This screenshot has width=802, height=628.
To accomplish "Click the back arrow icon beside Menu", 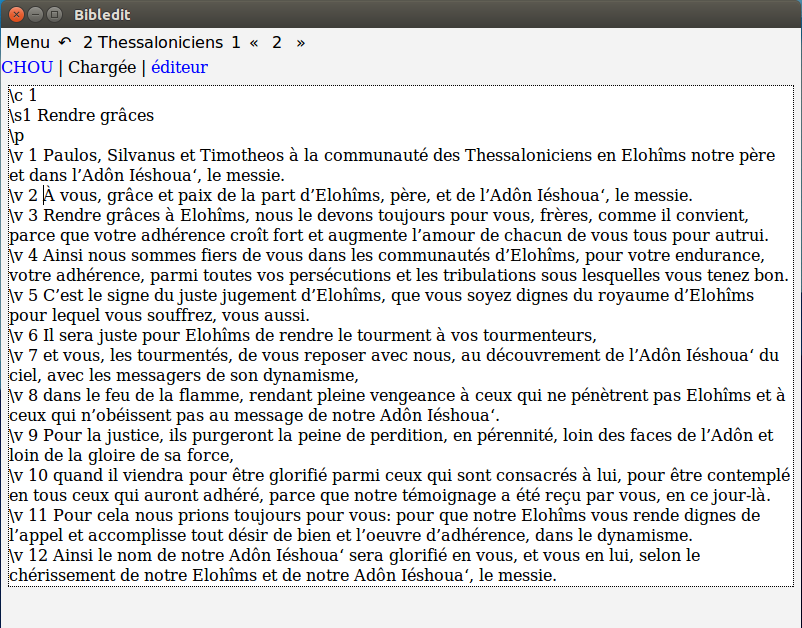I will tap(65, 42).
